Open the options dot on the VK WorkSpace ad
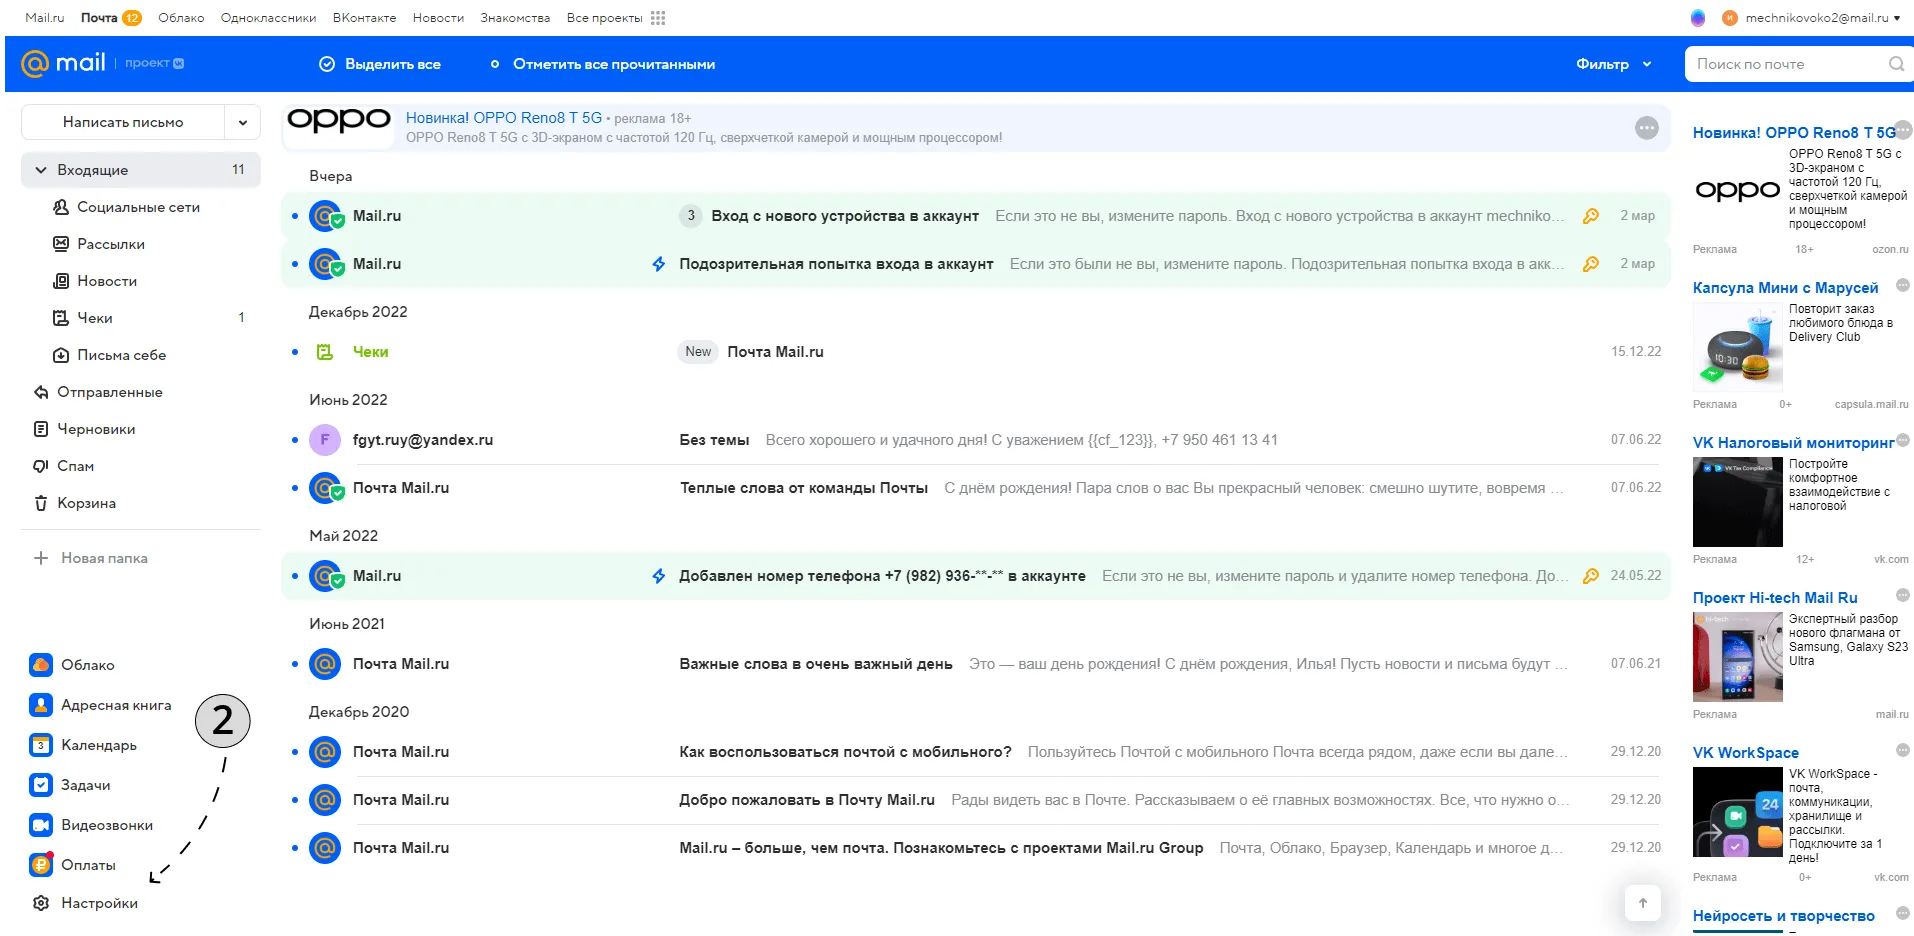Screen dimensions: 1914x936 click(x=1903, y=750)
